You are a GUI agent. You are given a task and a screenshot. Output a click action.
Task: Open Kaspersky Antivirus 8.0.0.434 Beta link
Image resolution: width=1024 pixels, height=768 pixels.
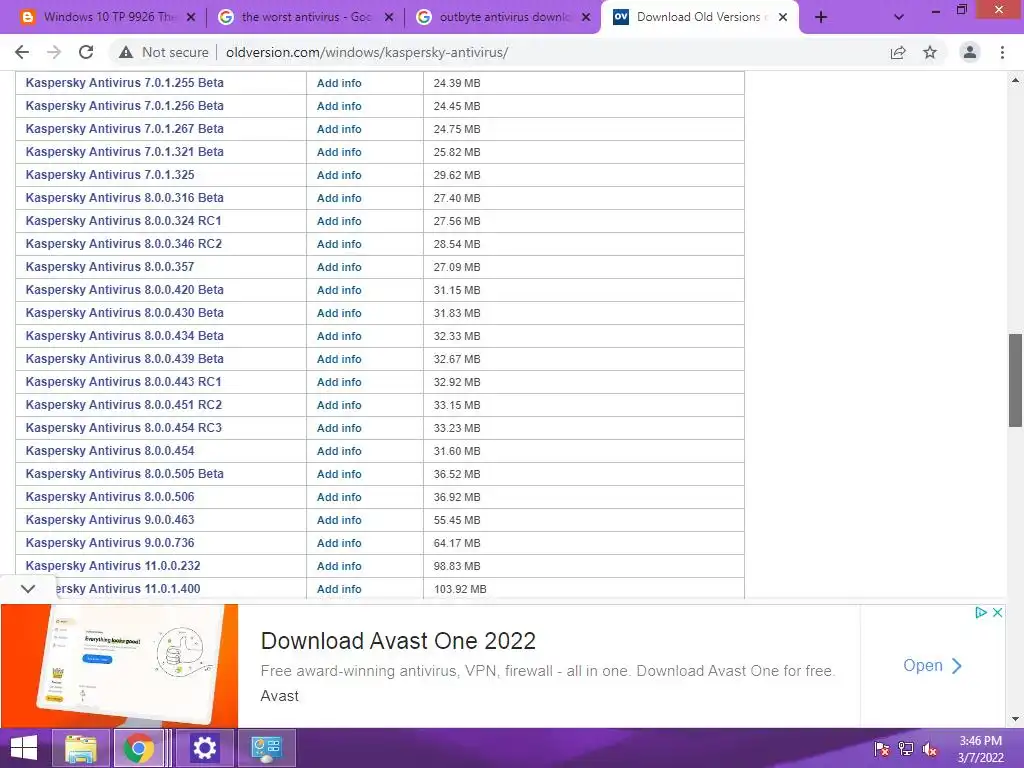(x=124, y=336)
